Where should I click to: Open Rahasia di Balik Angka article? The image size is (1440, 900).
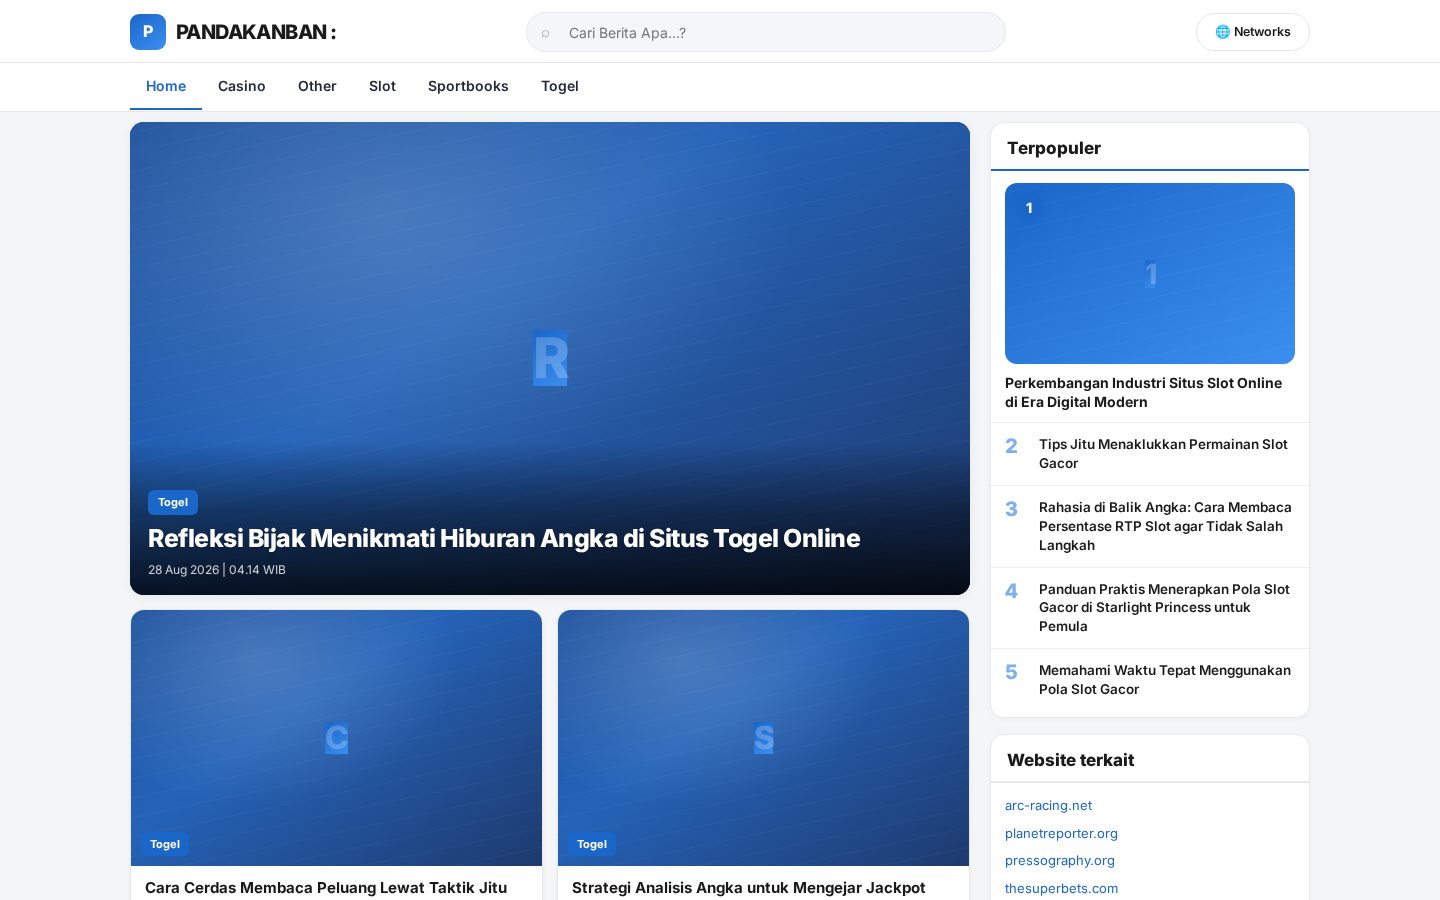[1165, 526]
